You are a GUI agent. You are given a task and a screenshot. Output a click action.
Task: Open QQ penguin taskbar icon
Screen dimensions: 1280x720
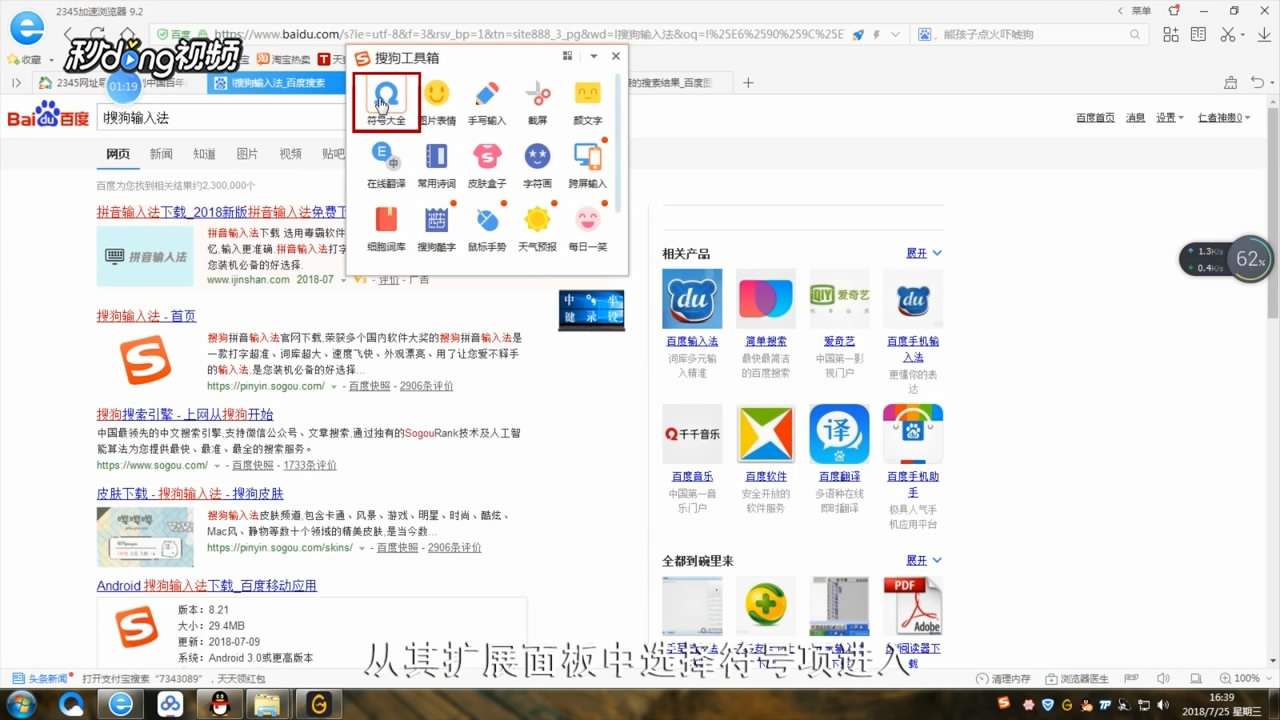(220, 704)
